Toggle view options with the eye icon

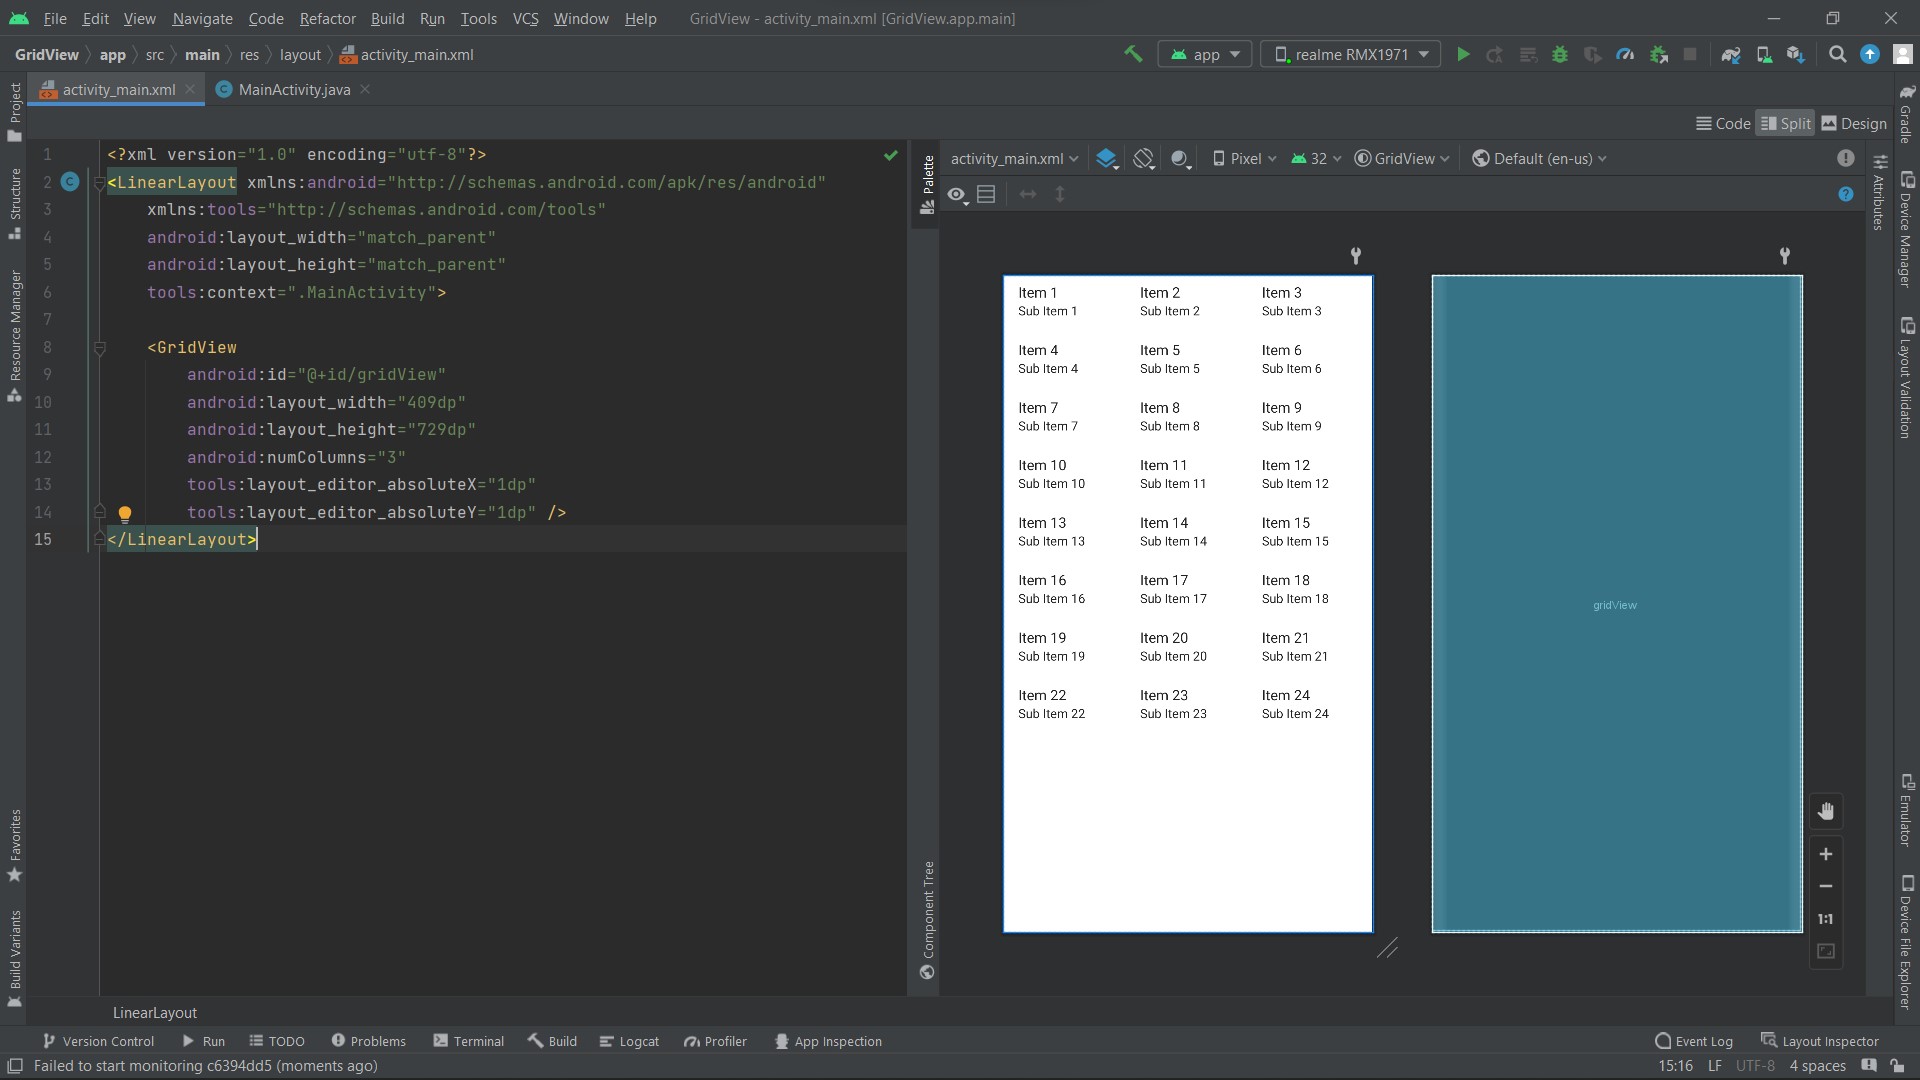tap(957, 194)
